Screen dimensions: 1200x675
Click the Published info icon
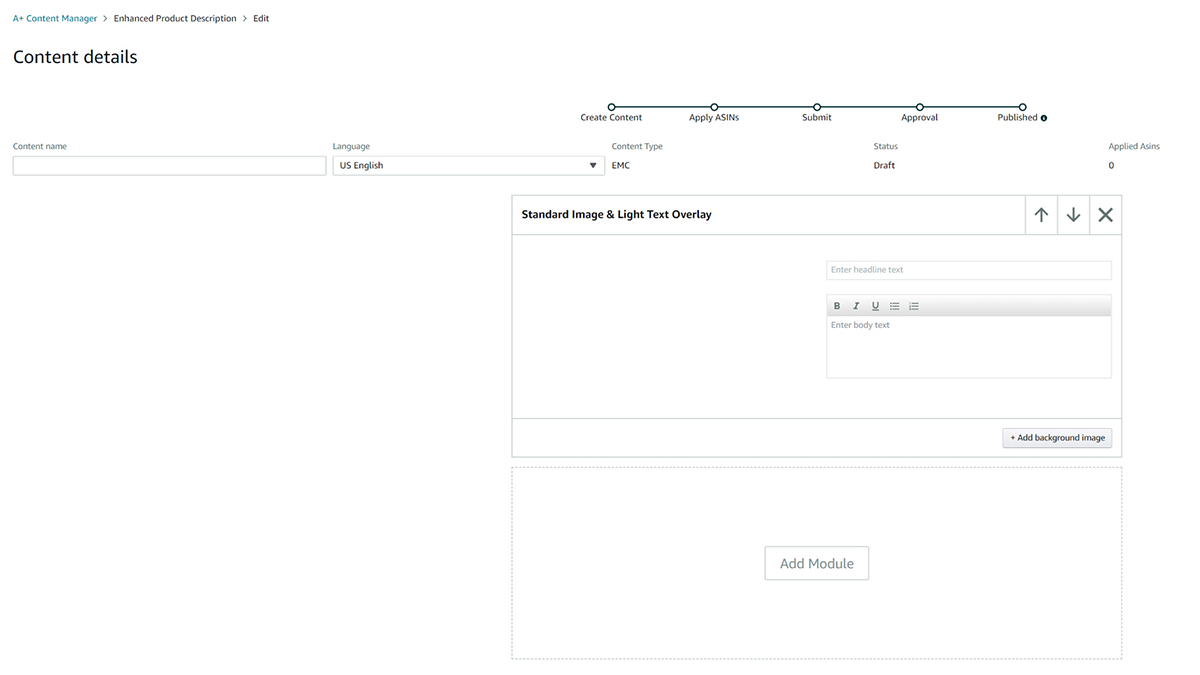pyautogui.click(x=1044, y=118)
